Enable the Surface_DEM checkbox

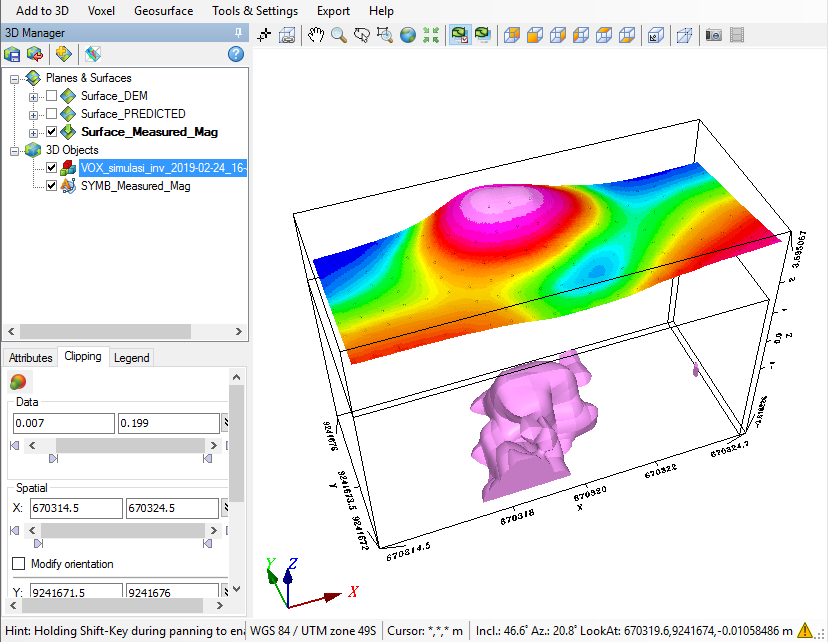(51, 96)
